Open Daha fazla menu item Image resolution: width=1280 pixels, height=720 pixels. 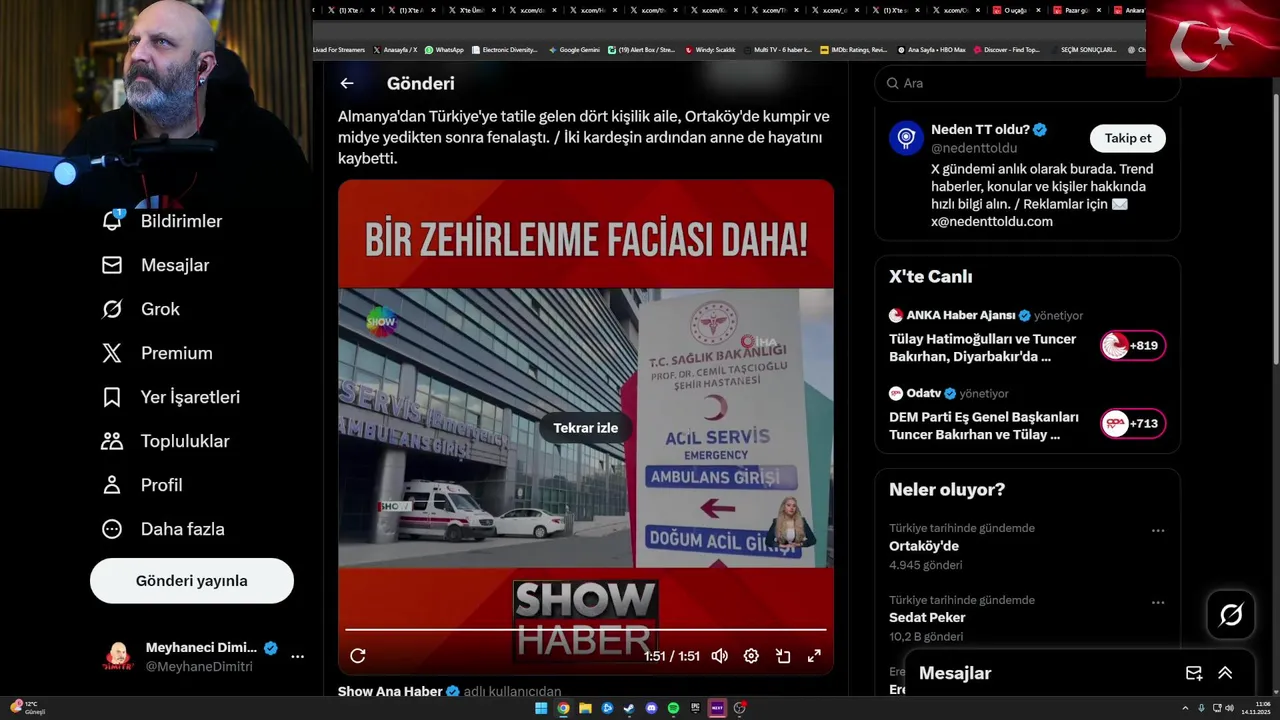162,529
